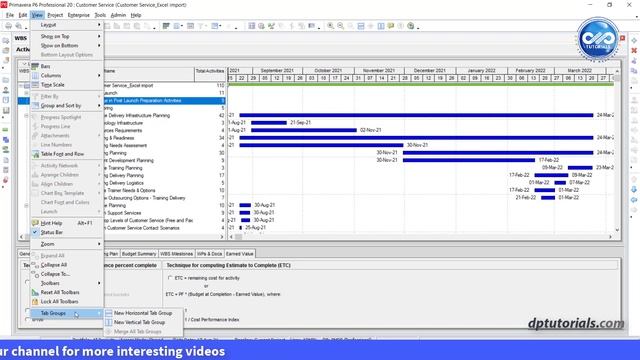Switch to the Budget Summary tab

139,254
